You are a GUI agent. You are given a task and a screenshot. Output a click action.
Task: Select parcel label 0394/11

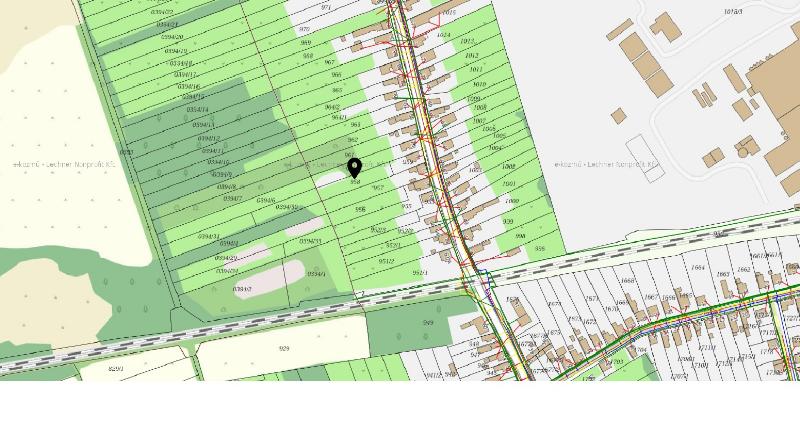(x=213, y=151)
